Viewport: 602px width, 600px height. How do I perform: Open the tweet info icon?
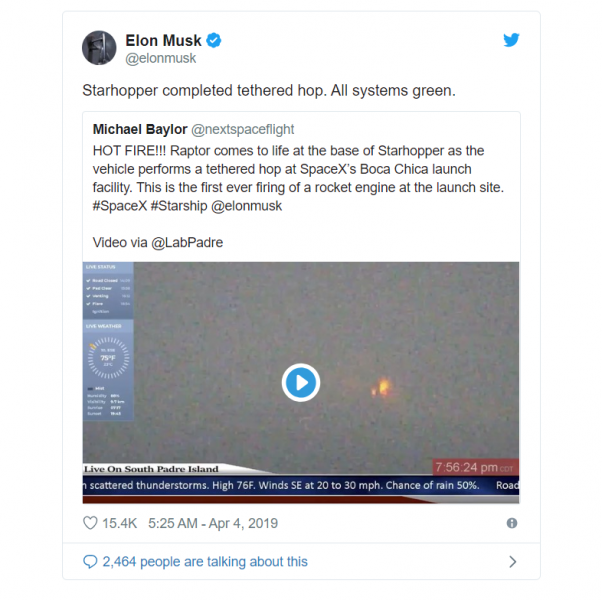[x=512, y=523]
